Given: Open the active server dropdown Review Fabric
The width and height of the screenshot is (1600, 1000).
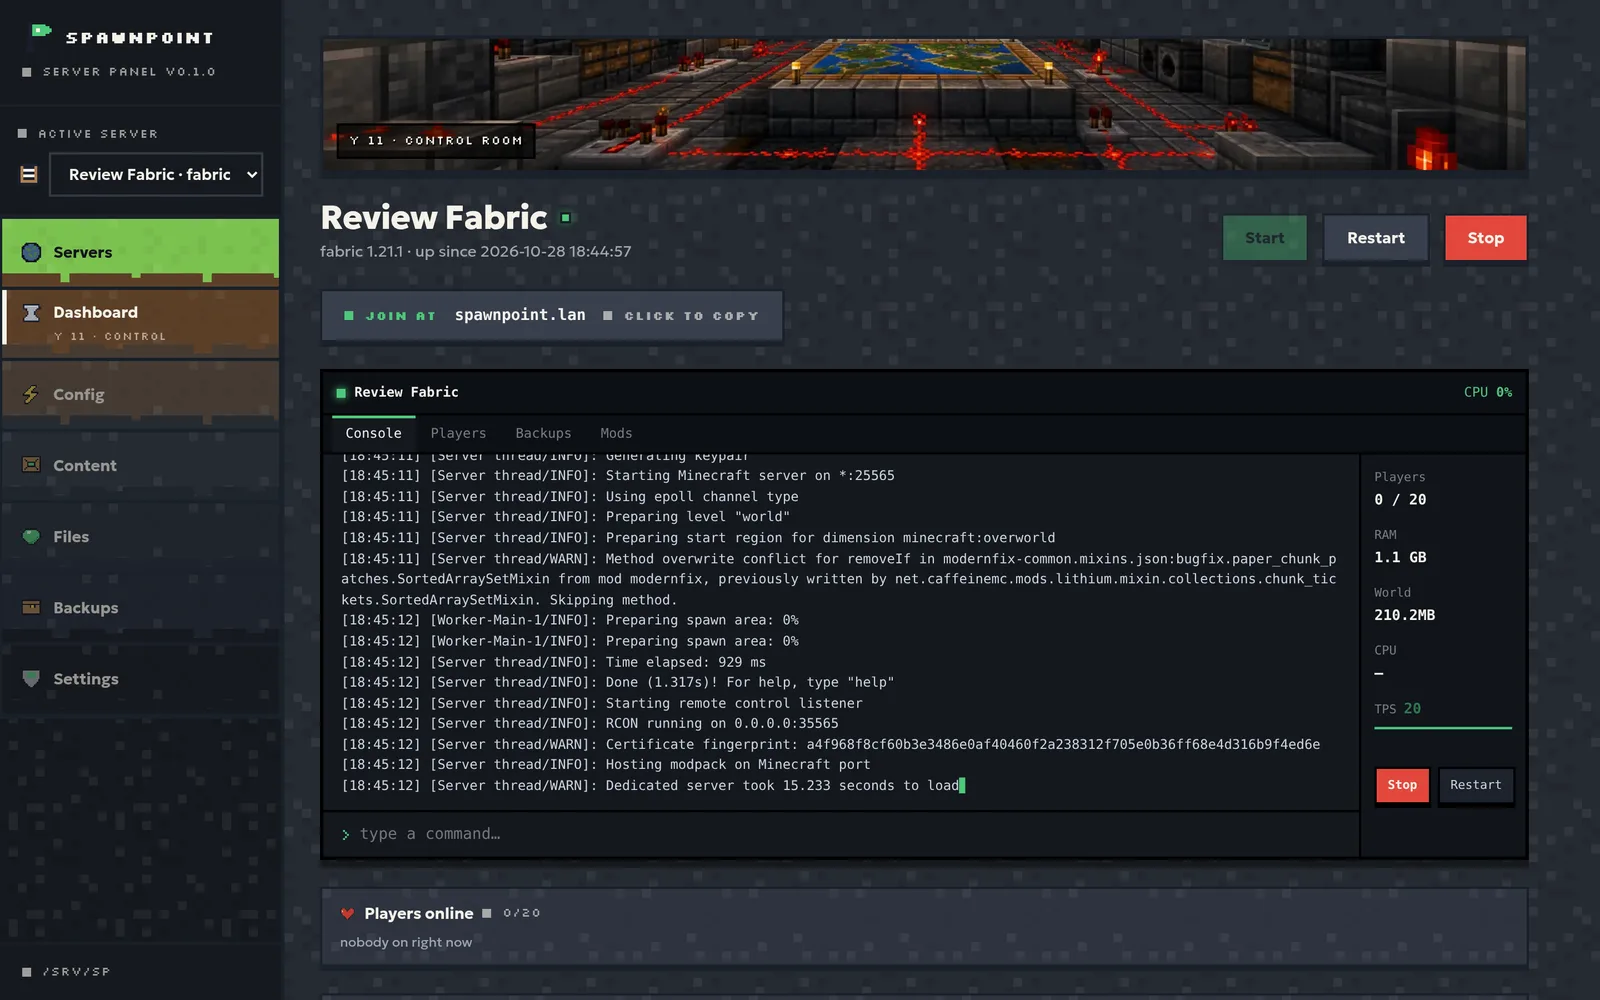Looking at the screenshot, I should pyautogui.click(x=156, y=174).
